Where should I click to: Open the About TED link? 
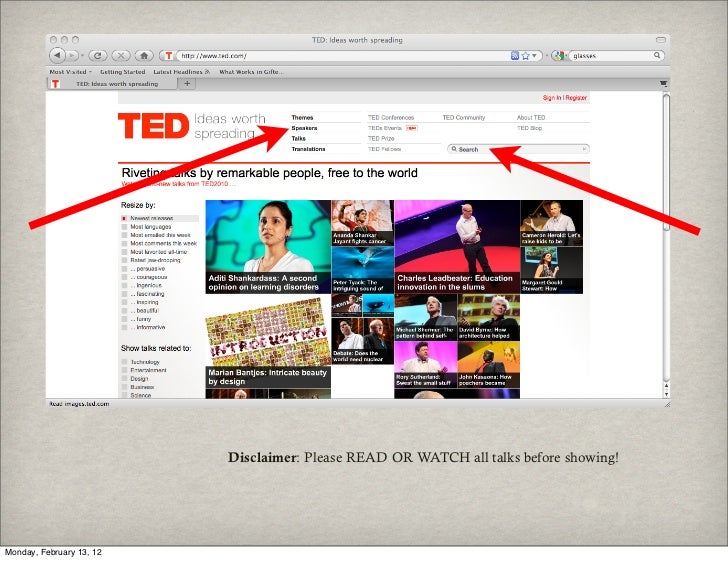[531, 117]
